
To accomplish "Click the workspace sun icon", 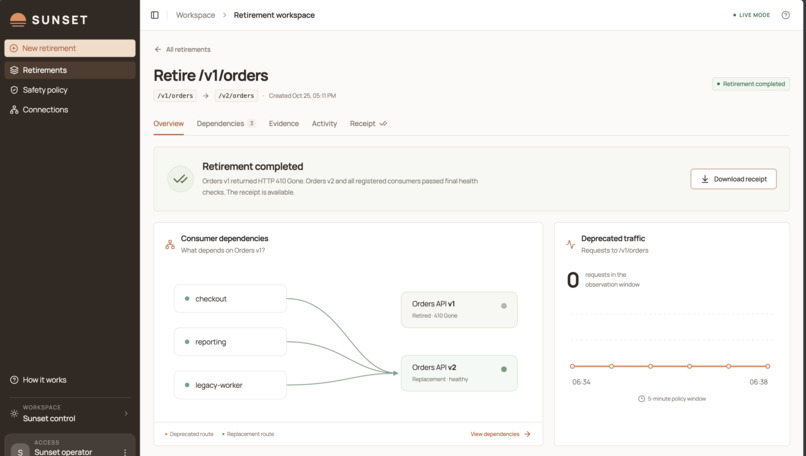I will (x=14, y=413).
